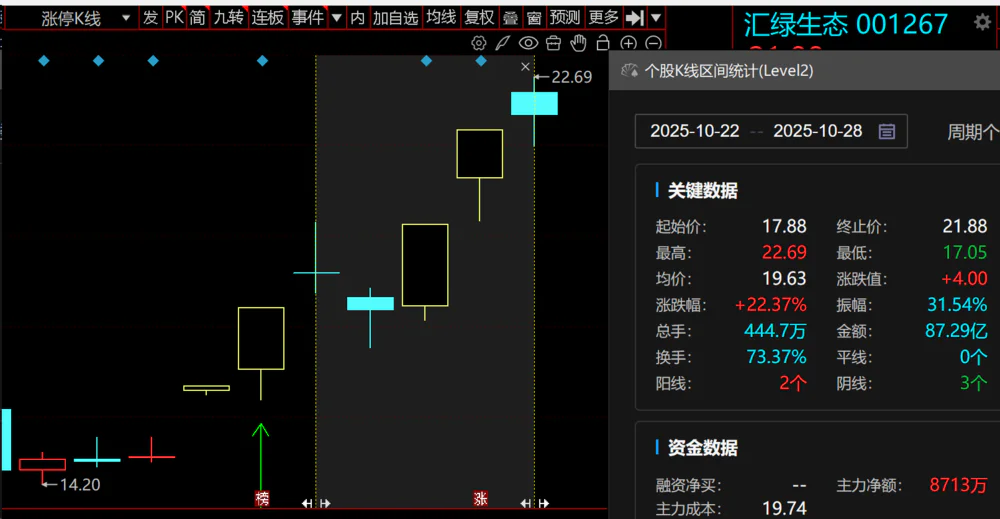Select the pen drawing tool icon
Viewport: 1000px width, 519px height.
click(x=502, y=43)
